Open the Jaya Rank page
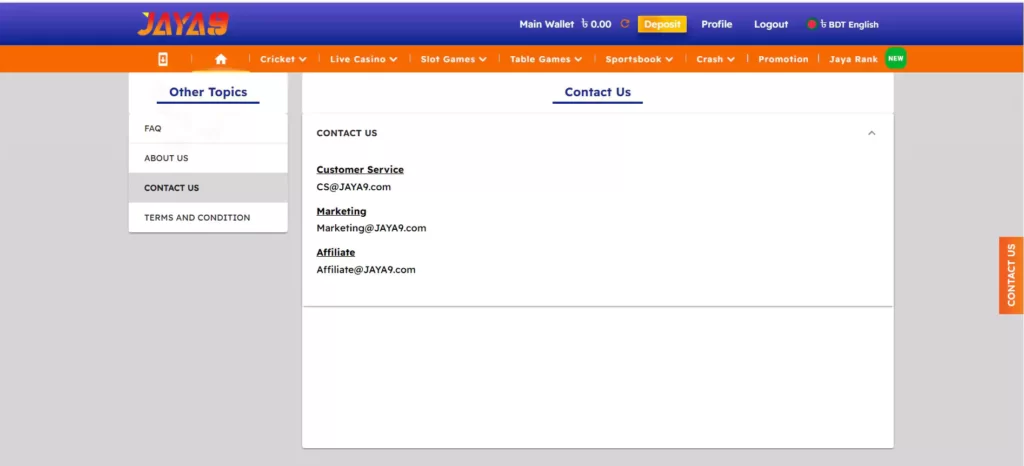Screen dimensions: 1024x466 click(x=854, y=59)
